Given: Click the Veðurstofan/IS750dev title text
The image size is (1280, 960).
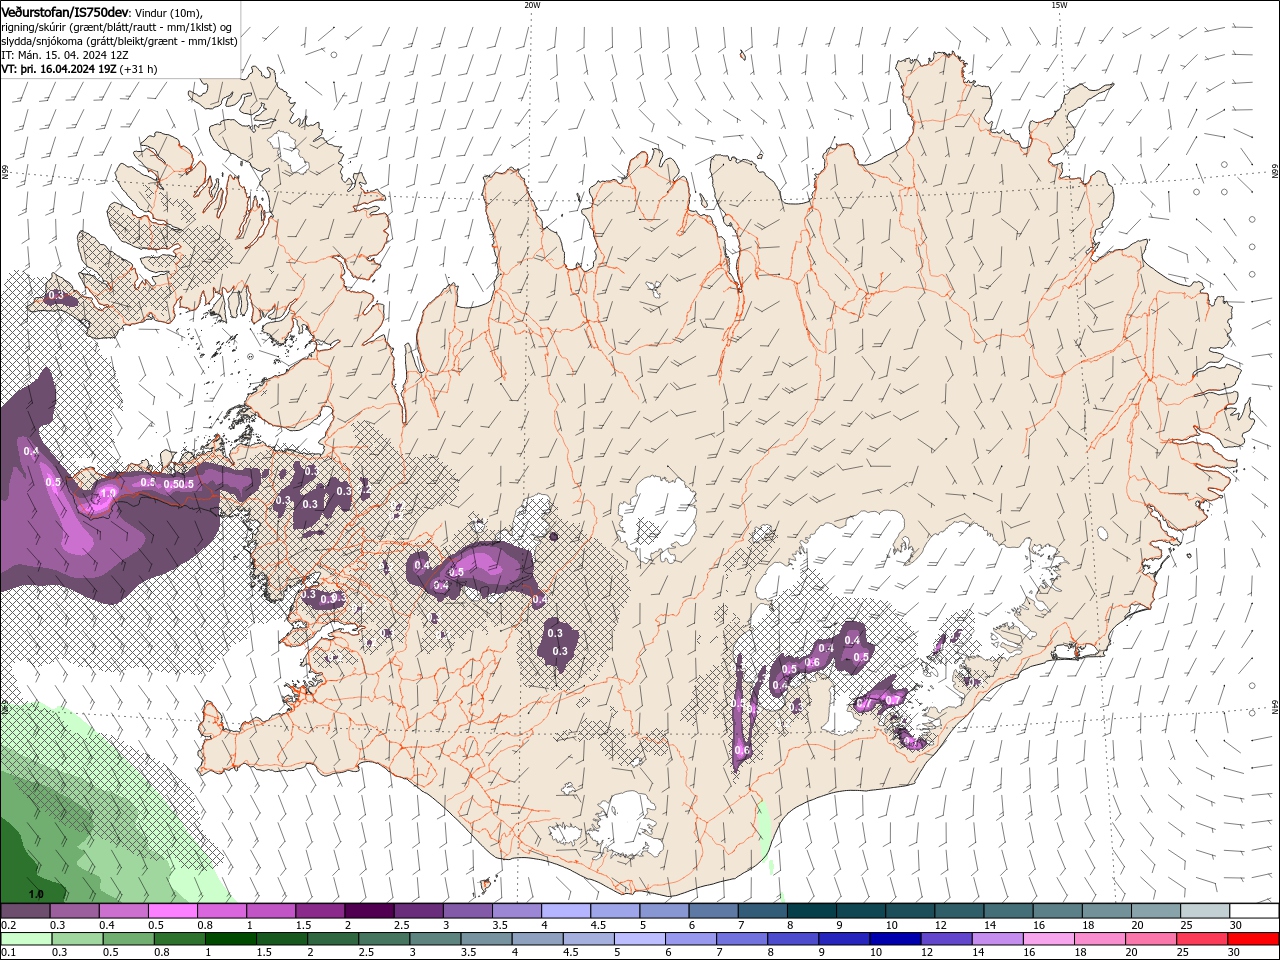Looking at the screenshot, I should click(64, 12).
